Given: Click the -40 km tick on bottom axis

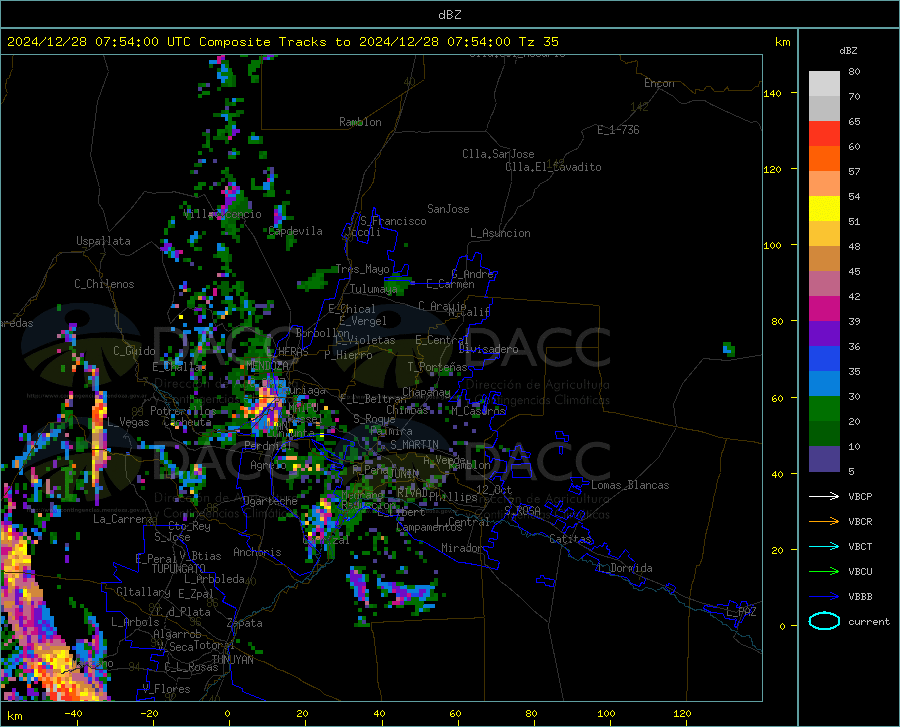Looking at the screenshot, I should pyautogui.click(x=73, y=714).
